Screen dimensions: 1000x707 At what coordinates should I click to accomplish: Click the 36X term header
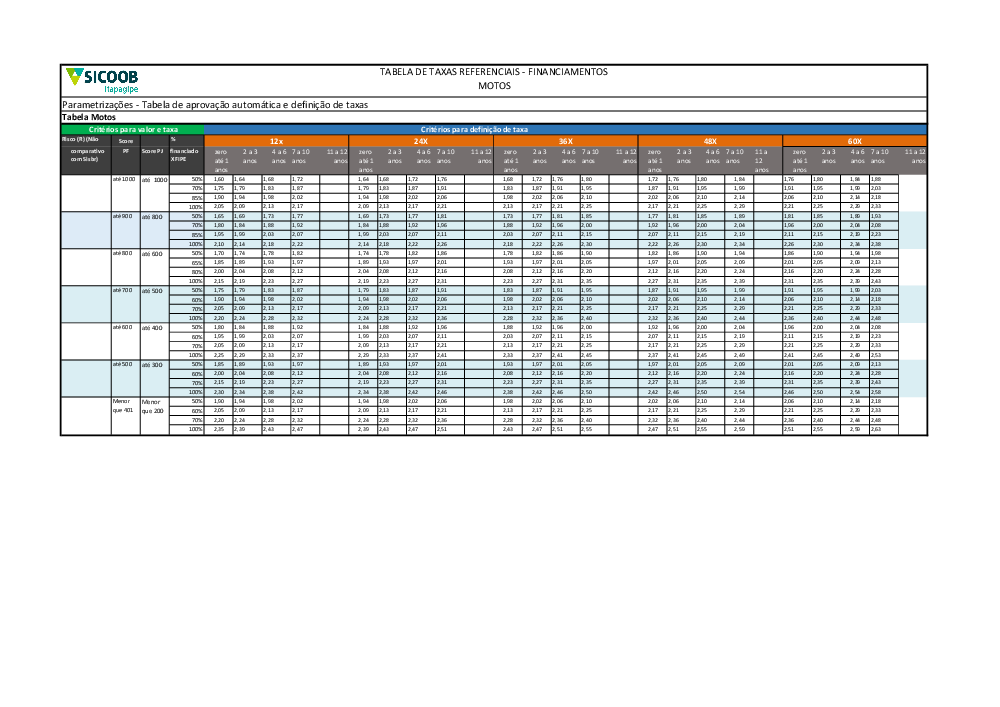tap(565, 142)
